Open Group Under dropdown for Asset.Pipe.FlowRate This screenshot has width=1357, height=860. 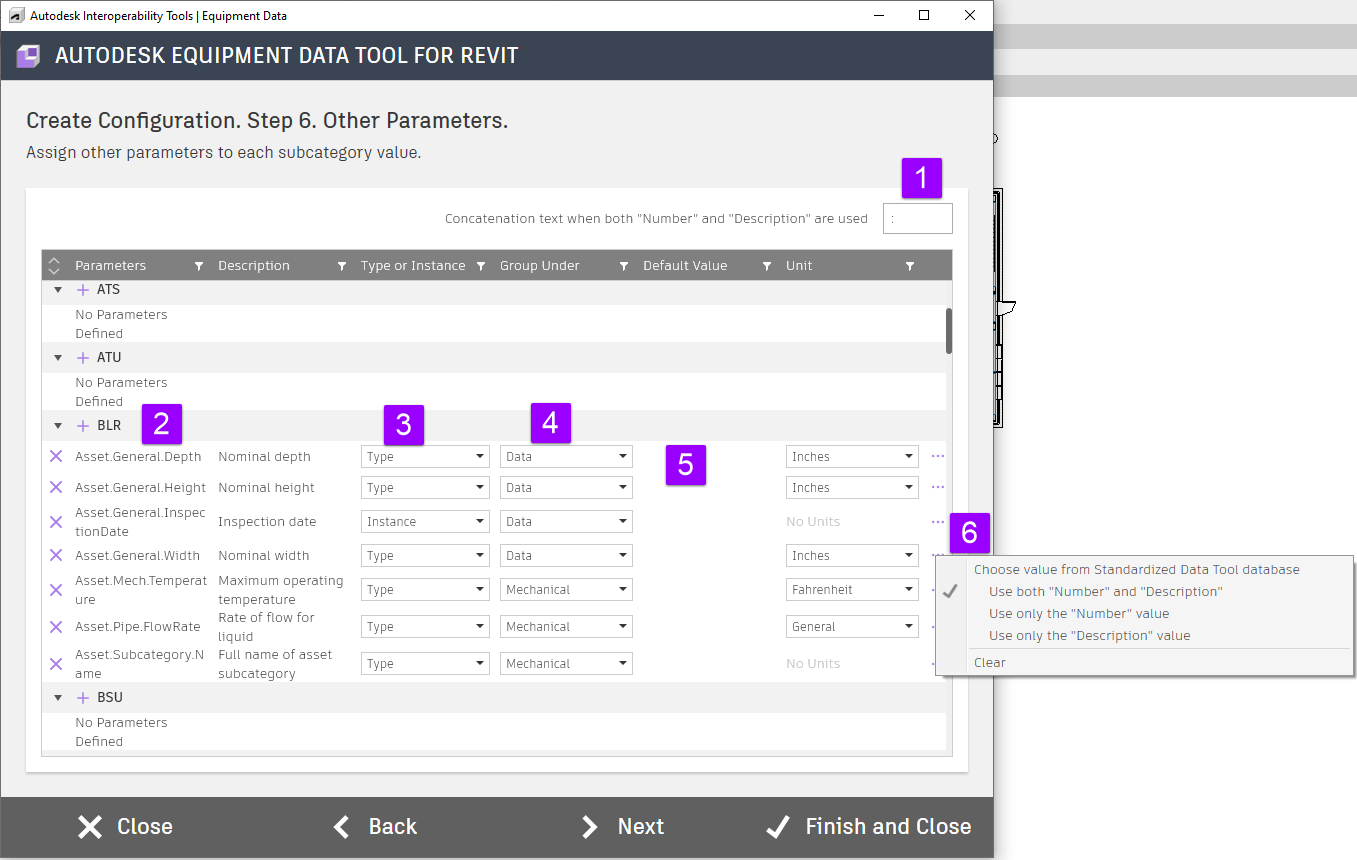566,627
